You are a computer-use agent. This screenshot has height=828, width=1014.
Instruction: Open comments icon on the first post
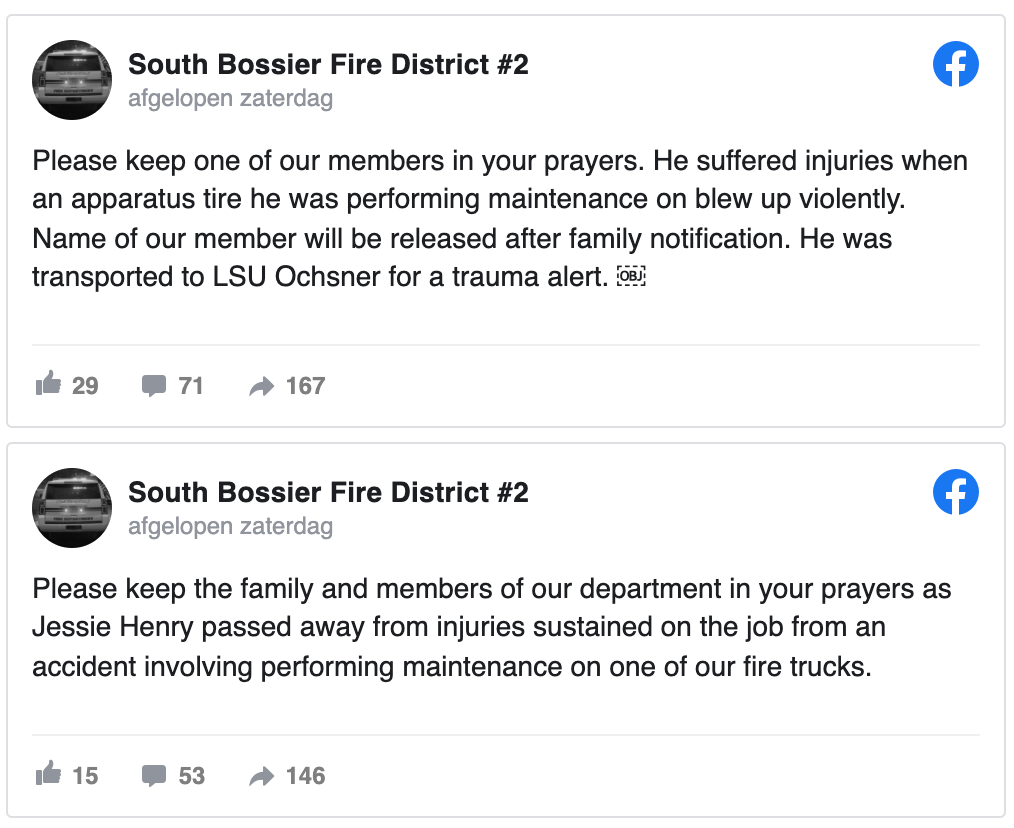pyautogui.click(x=154, y=386)
